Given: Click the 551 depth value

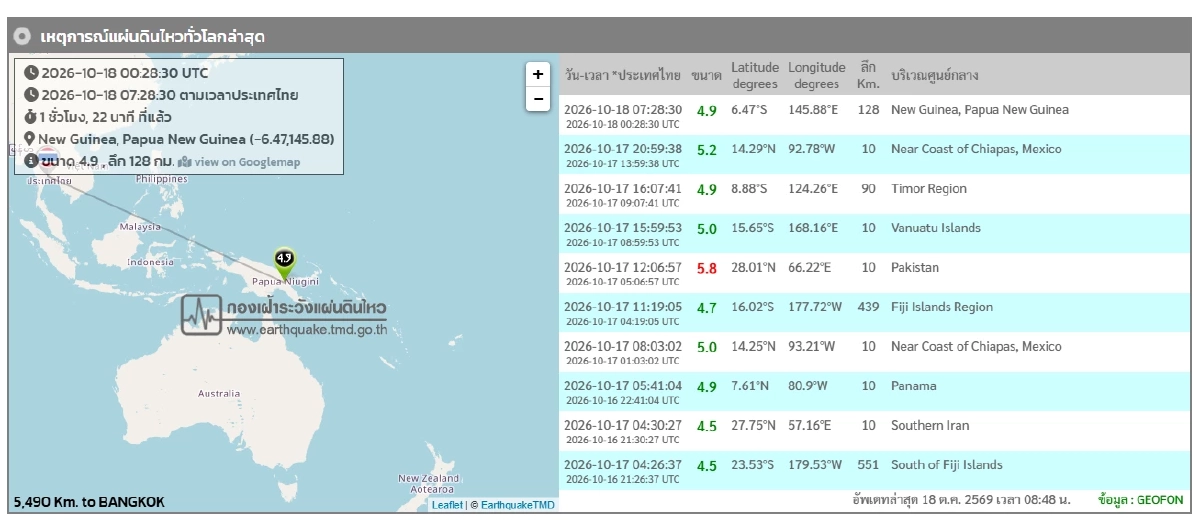Looking at the screenshot, I should pyautogui.click(x=868, y=465).
